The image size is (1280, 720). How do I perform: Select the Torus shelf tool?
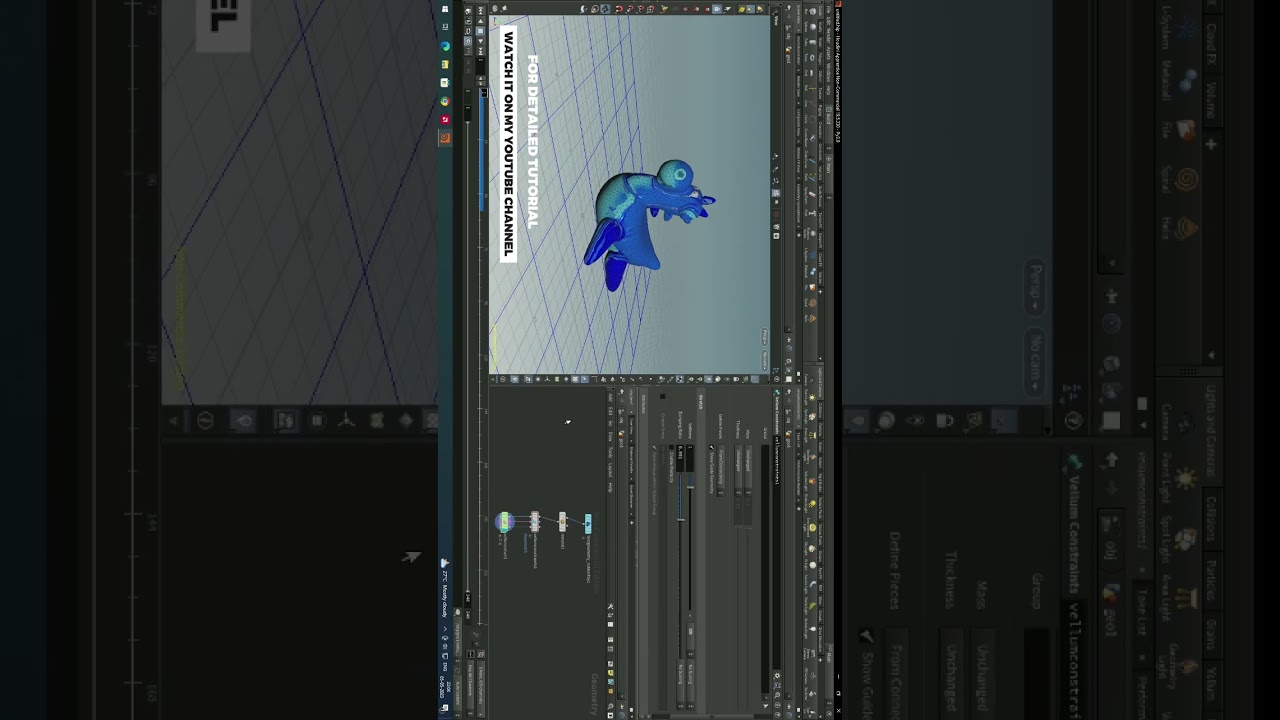coord(812,57)
